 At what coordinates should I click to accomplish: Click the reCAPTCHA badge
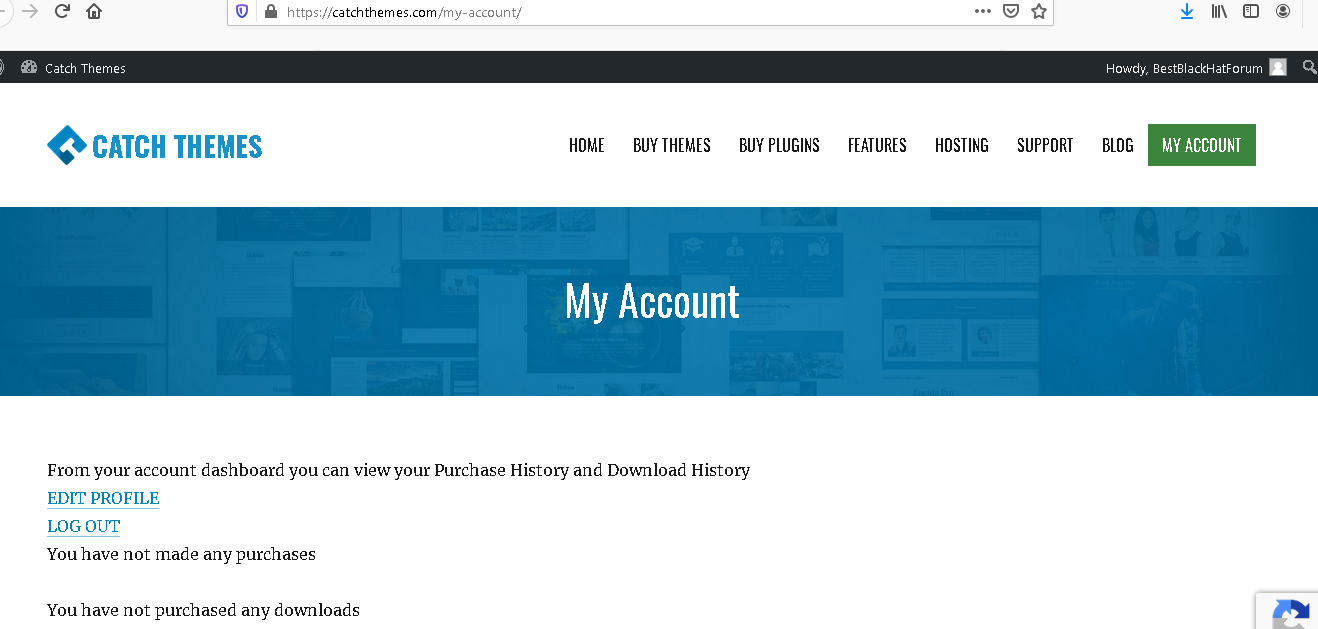click(1287, 611)
